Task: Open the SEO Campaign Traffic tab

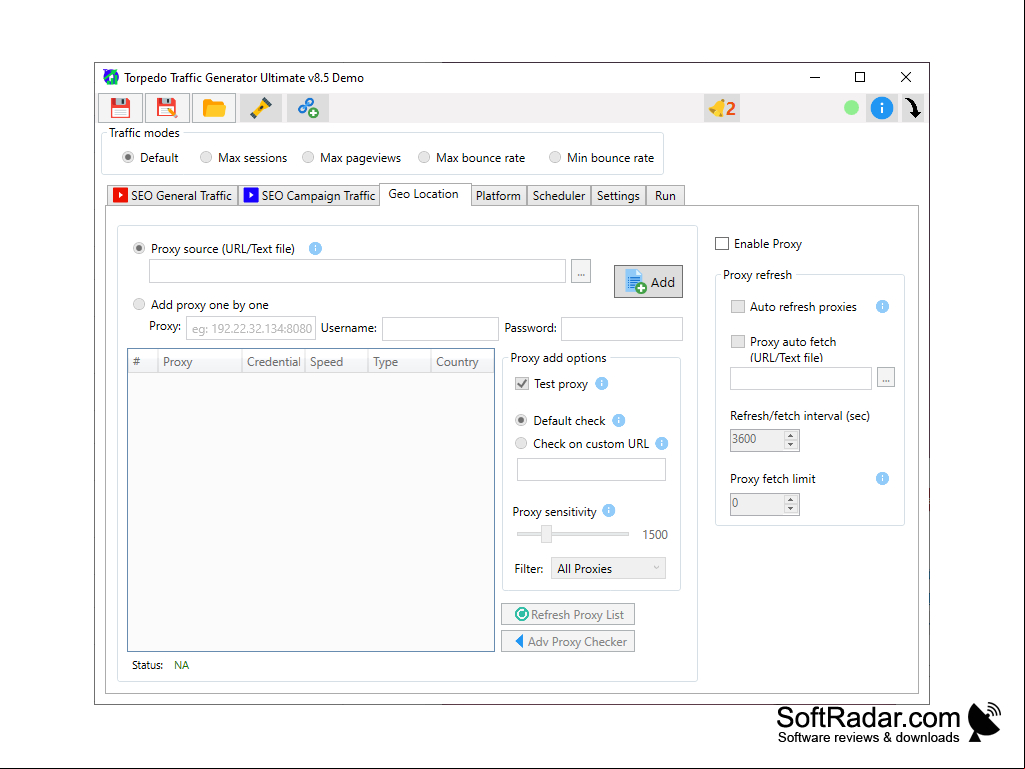Action: coord(310,196)
